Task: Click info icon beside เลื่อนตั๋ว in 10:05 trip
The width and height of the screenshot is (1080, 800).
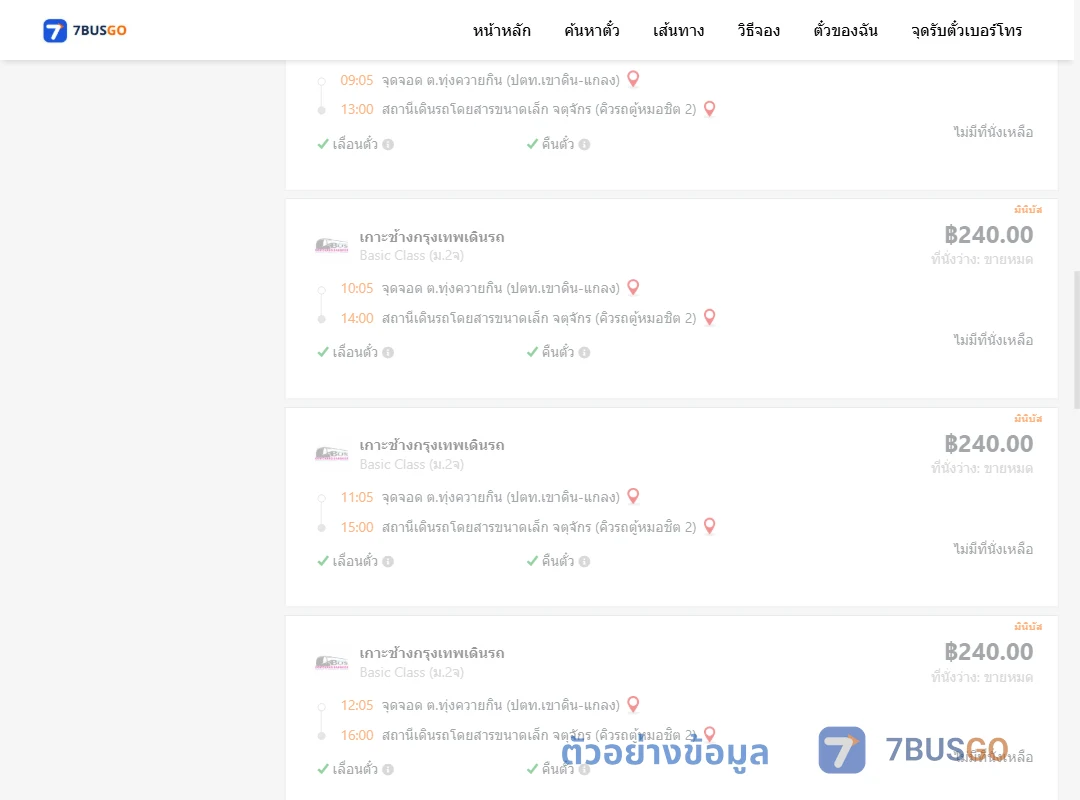Action: pos(388,353)
